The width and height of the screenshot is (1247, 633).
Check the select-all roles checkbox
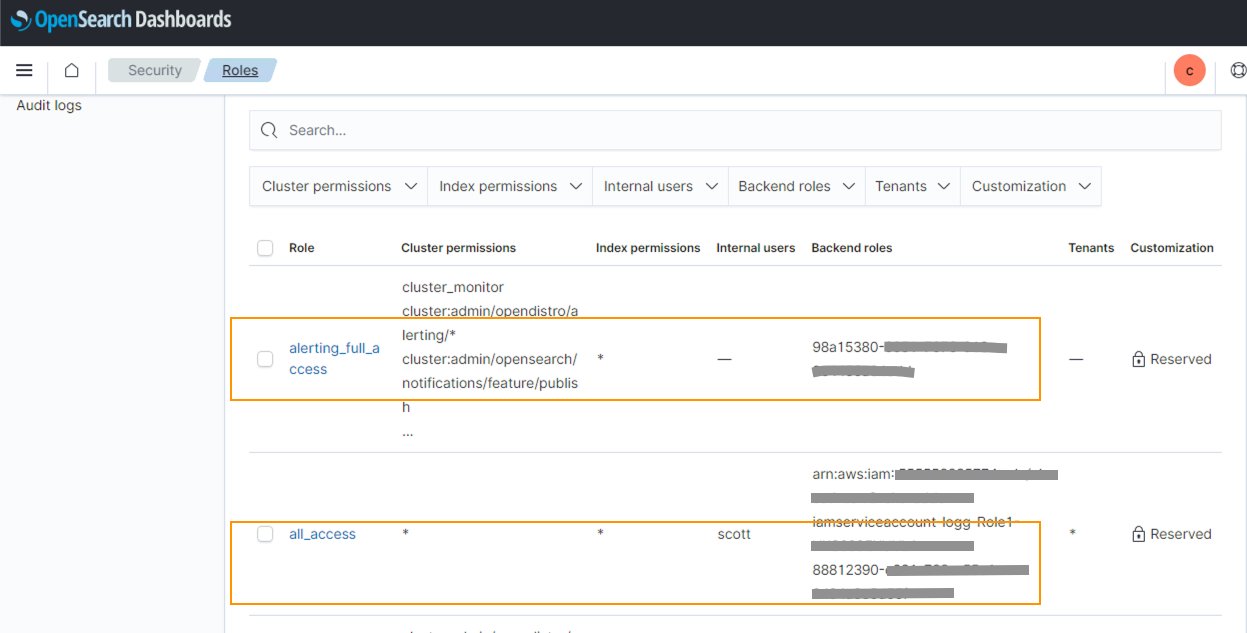click(x=265, y=248)
